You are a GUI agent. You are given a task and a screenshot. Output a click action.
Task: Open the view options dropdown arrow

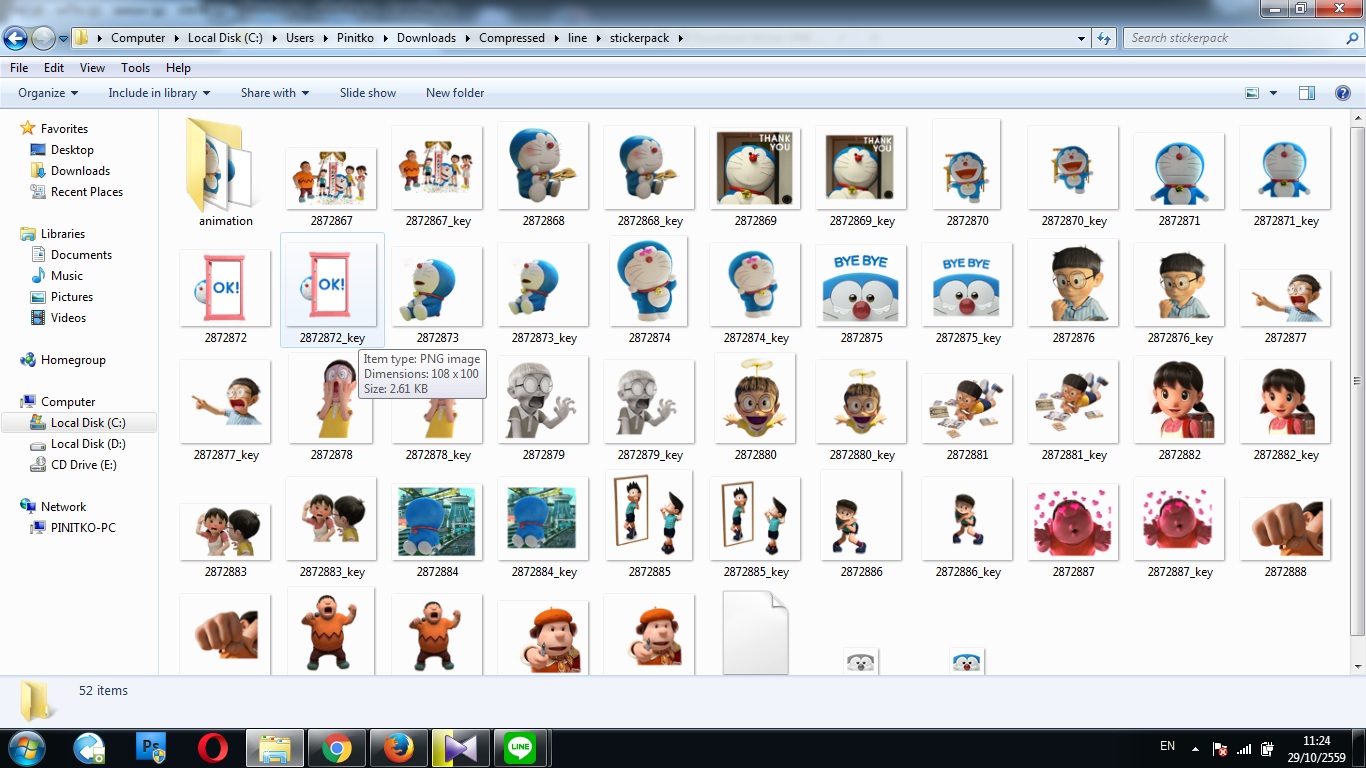click(x=1273, y=93)
